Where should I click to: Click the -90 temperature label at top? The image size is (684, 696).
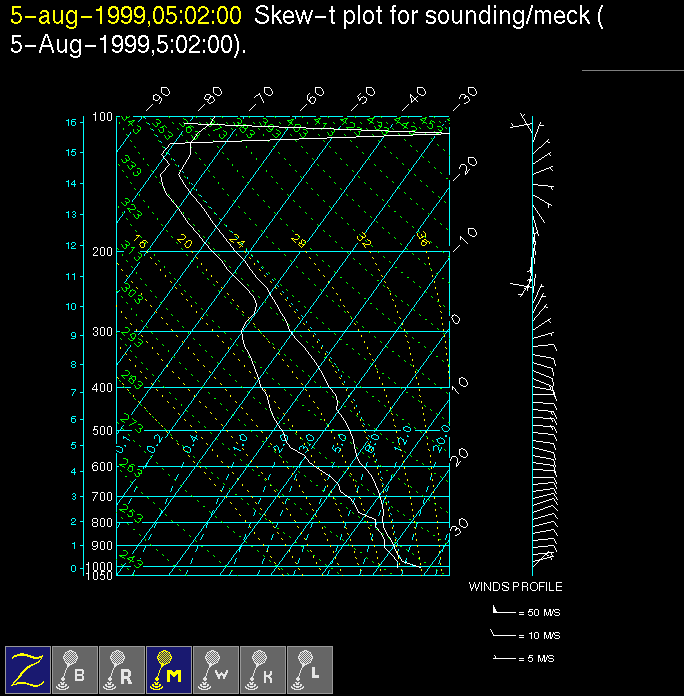158,100
